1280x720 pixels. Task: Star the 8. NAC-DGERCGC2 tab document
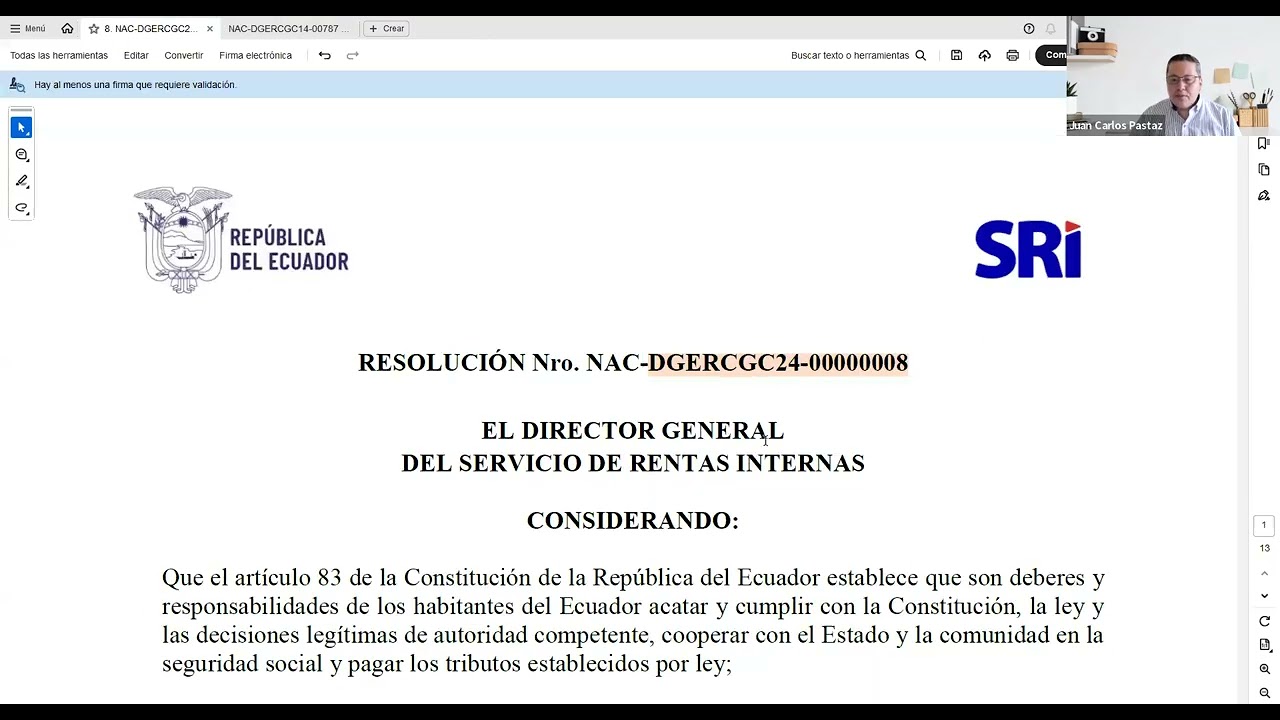(x=94, y=29)
